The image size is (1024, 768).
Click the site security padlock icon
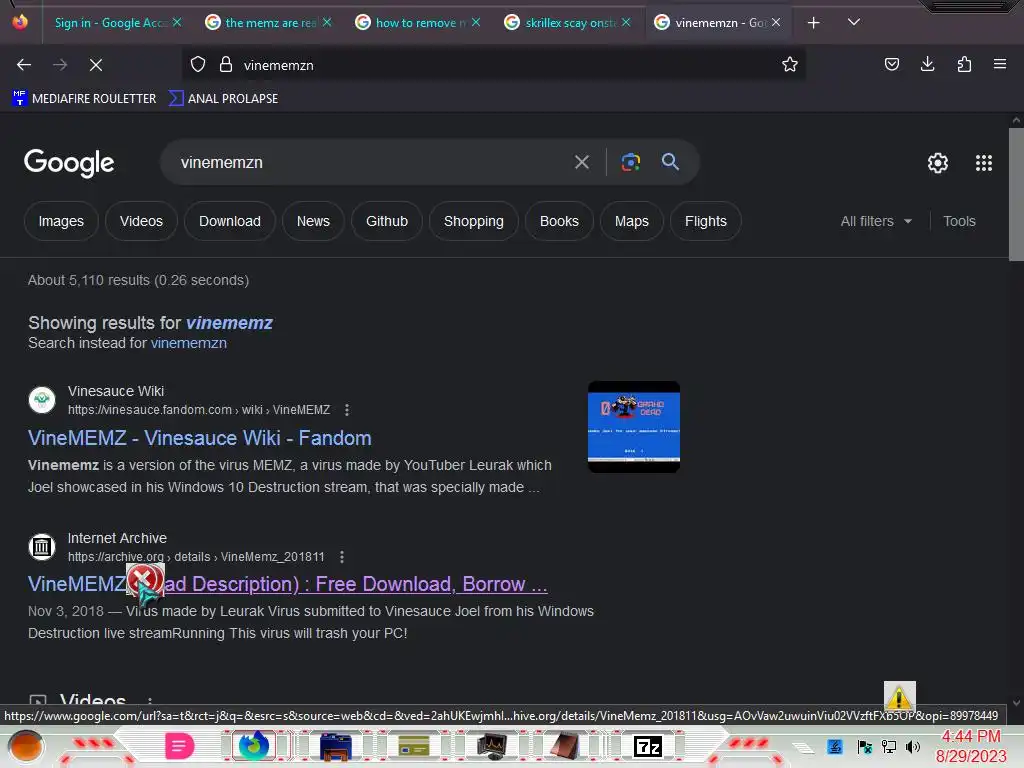coord(226,65)
